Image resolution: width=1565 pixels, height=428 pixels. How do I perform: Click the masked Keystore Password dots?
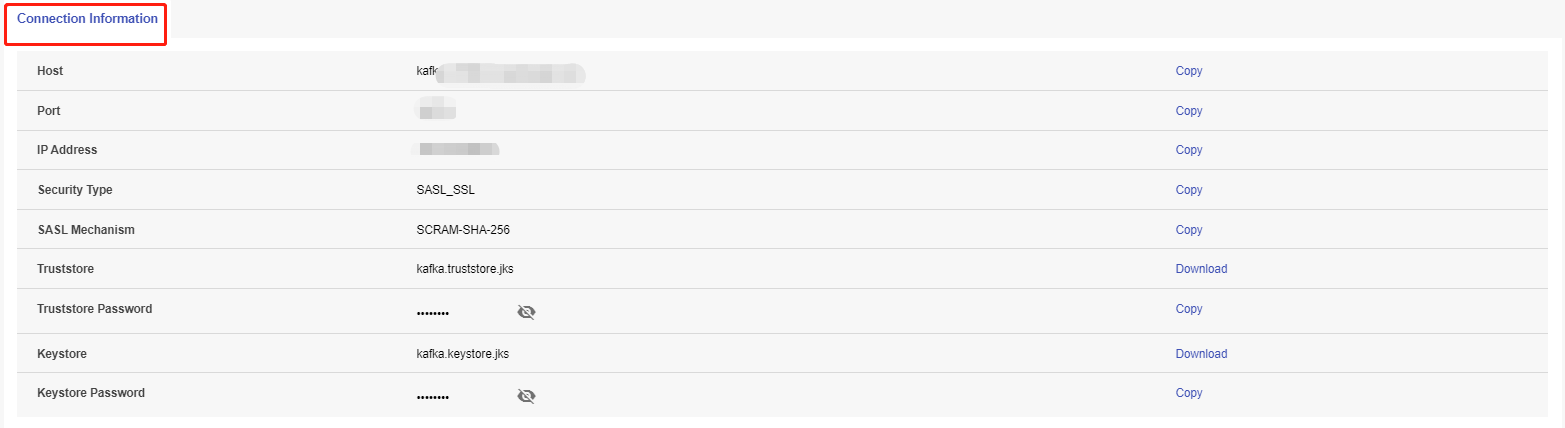point(433,397)
